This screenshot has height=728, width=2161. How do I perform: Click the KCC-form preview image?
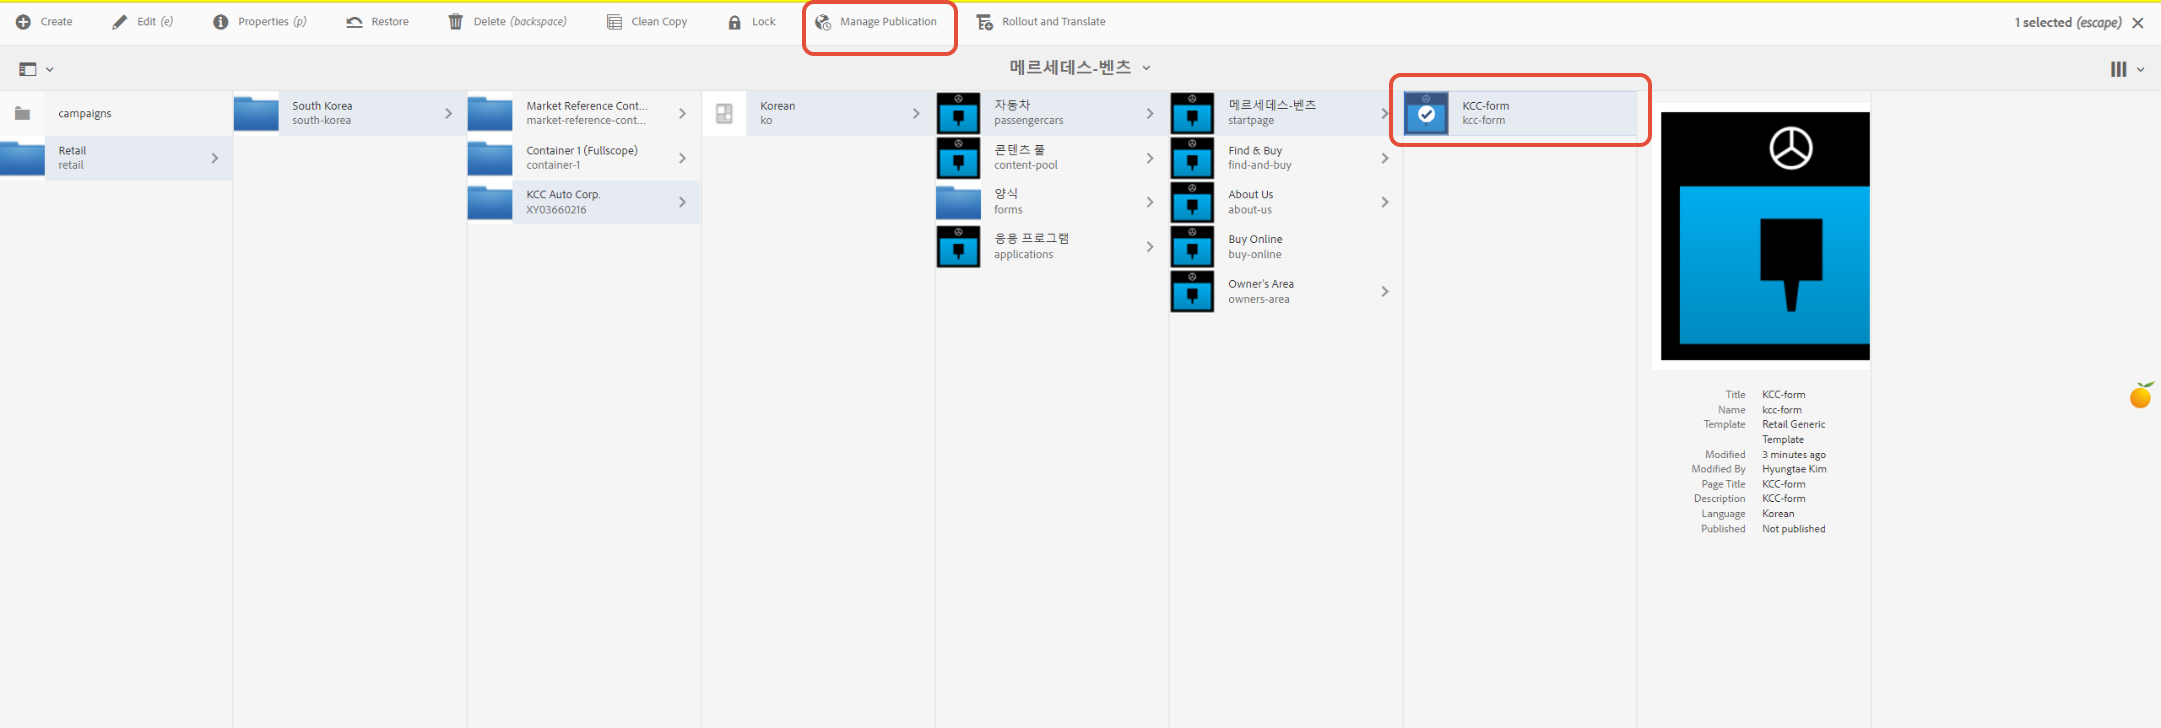click(1765, 236)
